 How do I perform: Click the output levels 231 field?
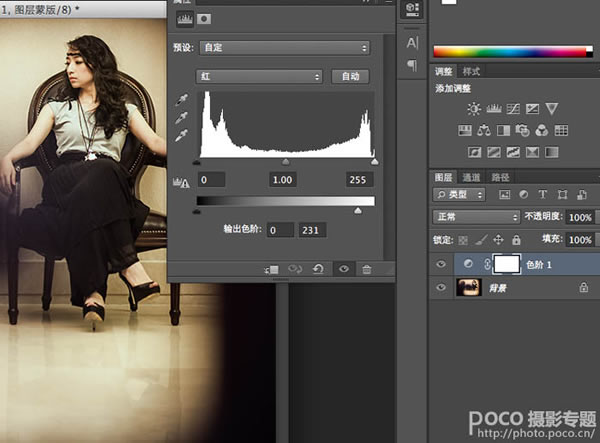(x=313, y=230)
